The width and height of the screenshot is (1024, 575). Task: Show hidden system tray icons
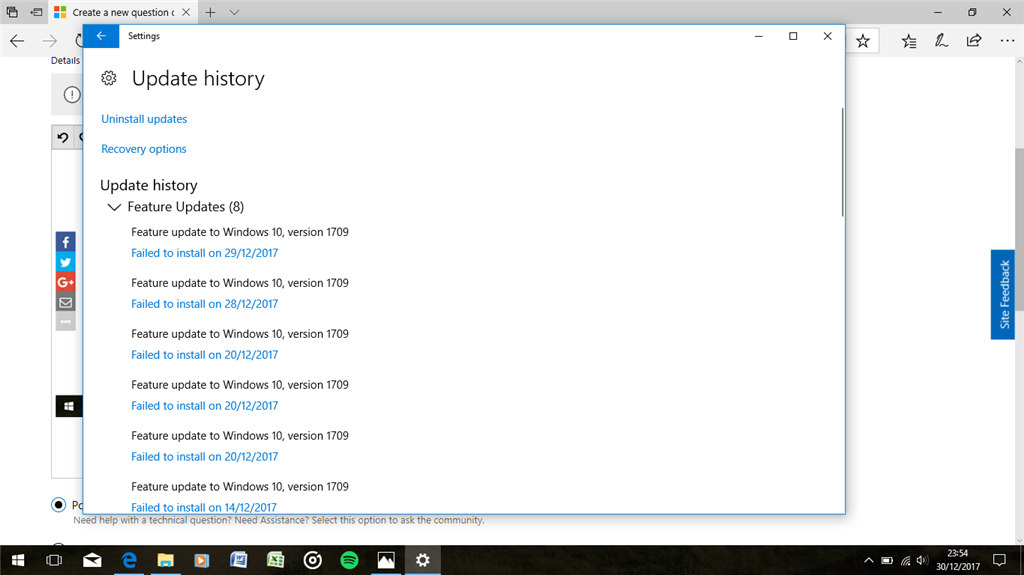tap(869, 560)
